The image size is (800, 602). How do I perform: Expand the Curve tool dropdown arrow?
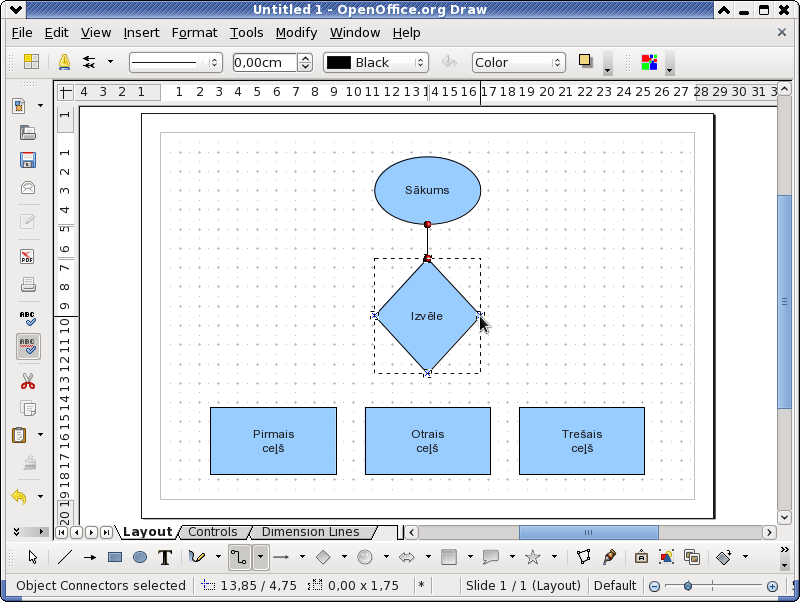tap(218, 557)
